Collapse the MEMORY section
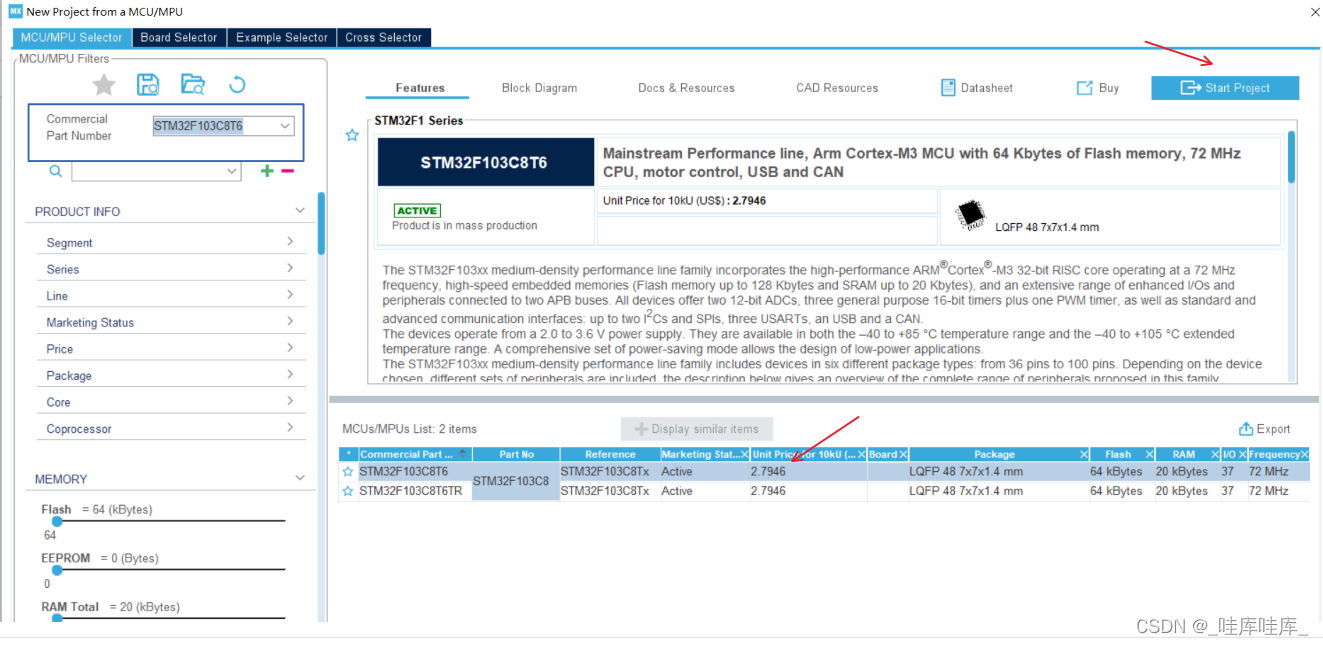 pyautogui.click(x=300, y=478)
